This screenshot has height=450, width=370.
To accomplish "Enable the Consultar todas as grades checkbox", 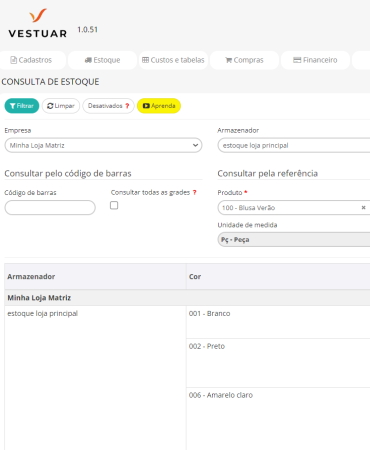I will (114, 205).
